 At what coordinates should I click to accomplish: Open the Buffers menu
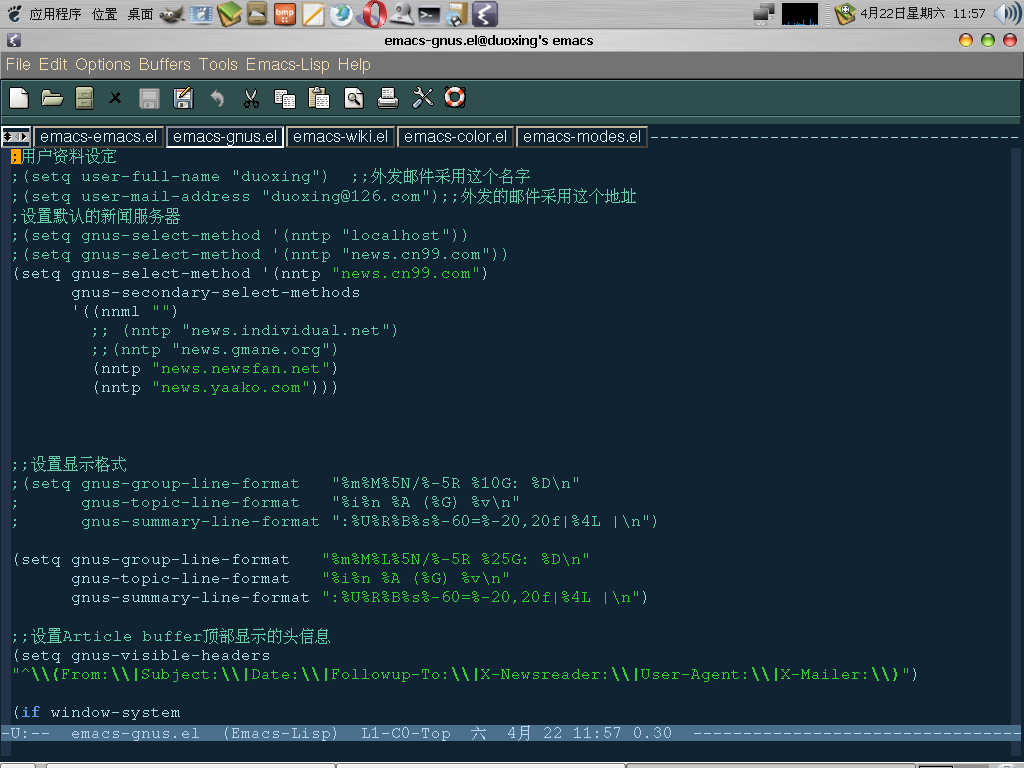point(165,65)
